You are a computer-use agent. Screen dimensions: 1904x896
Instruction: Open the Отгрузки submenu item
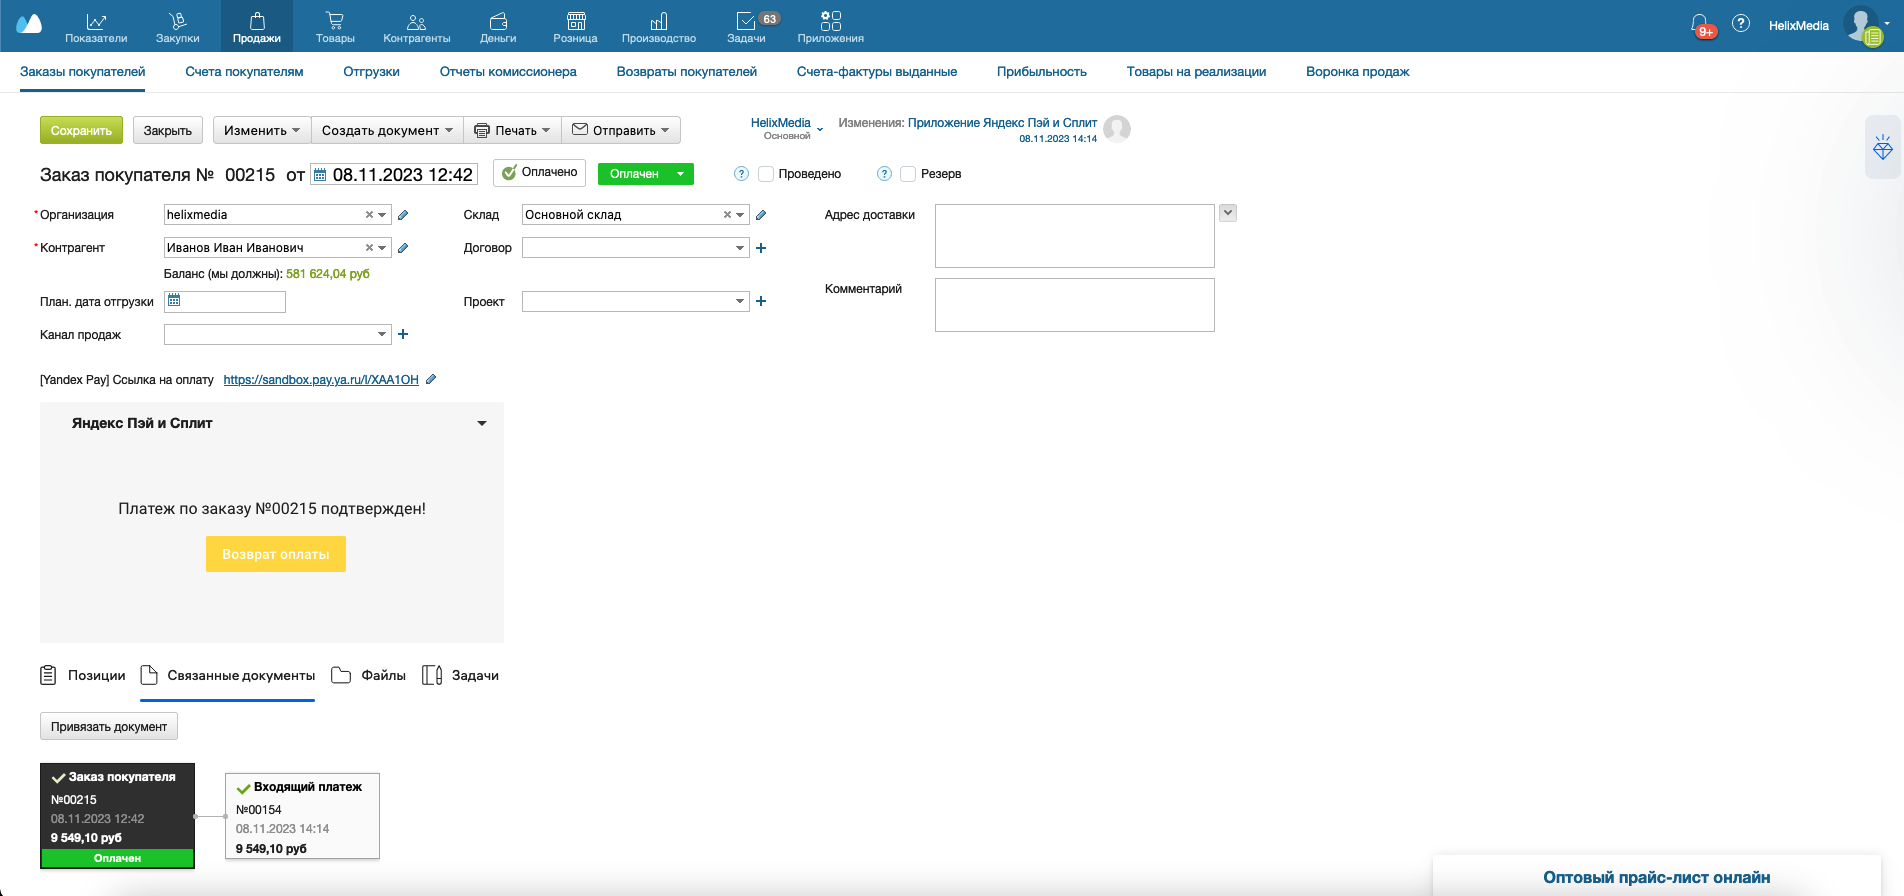[371, 72]
